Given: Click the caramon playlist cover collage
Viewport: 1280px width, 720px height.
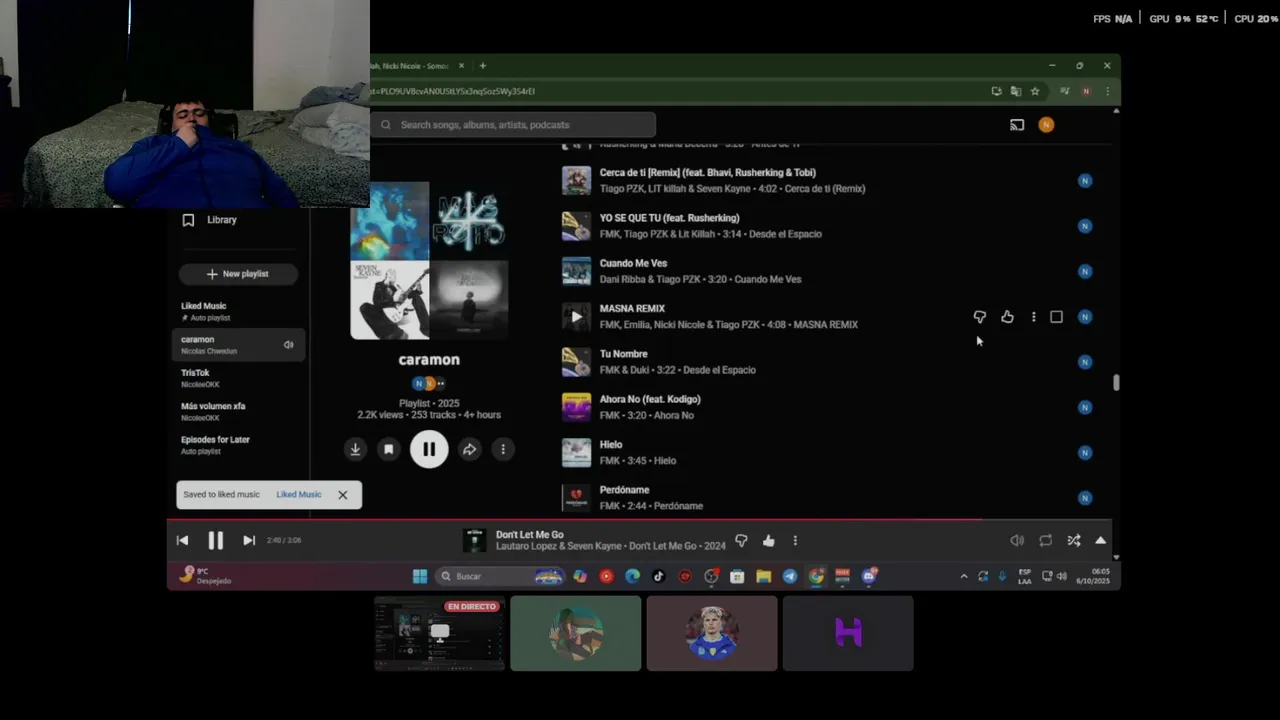Looking at the screenshot, I should [x=429, y=261].
